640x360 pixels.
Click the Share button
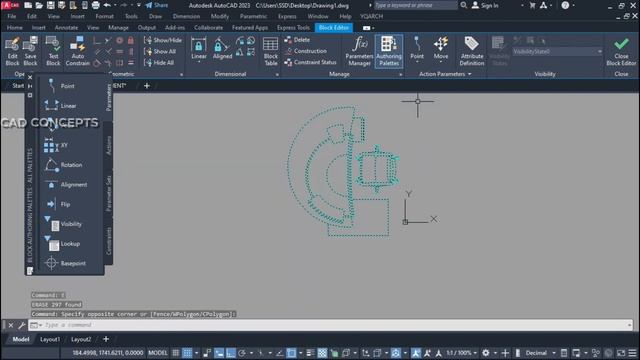[157, 5]
